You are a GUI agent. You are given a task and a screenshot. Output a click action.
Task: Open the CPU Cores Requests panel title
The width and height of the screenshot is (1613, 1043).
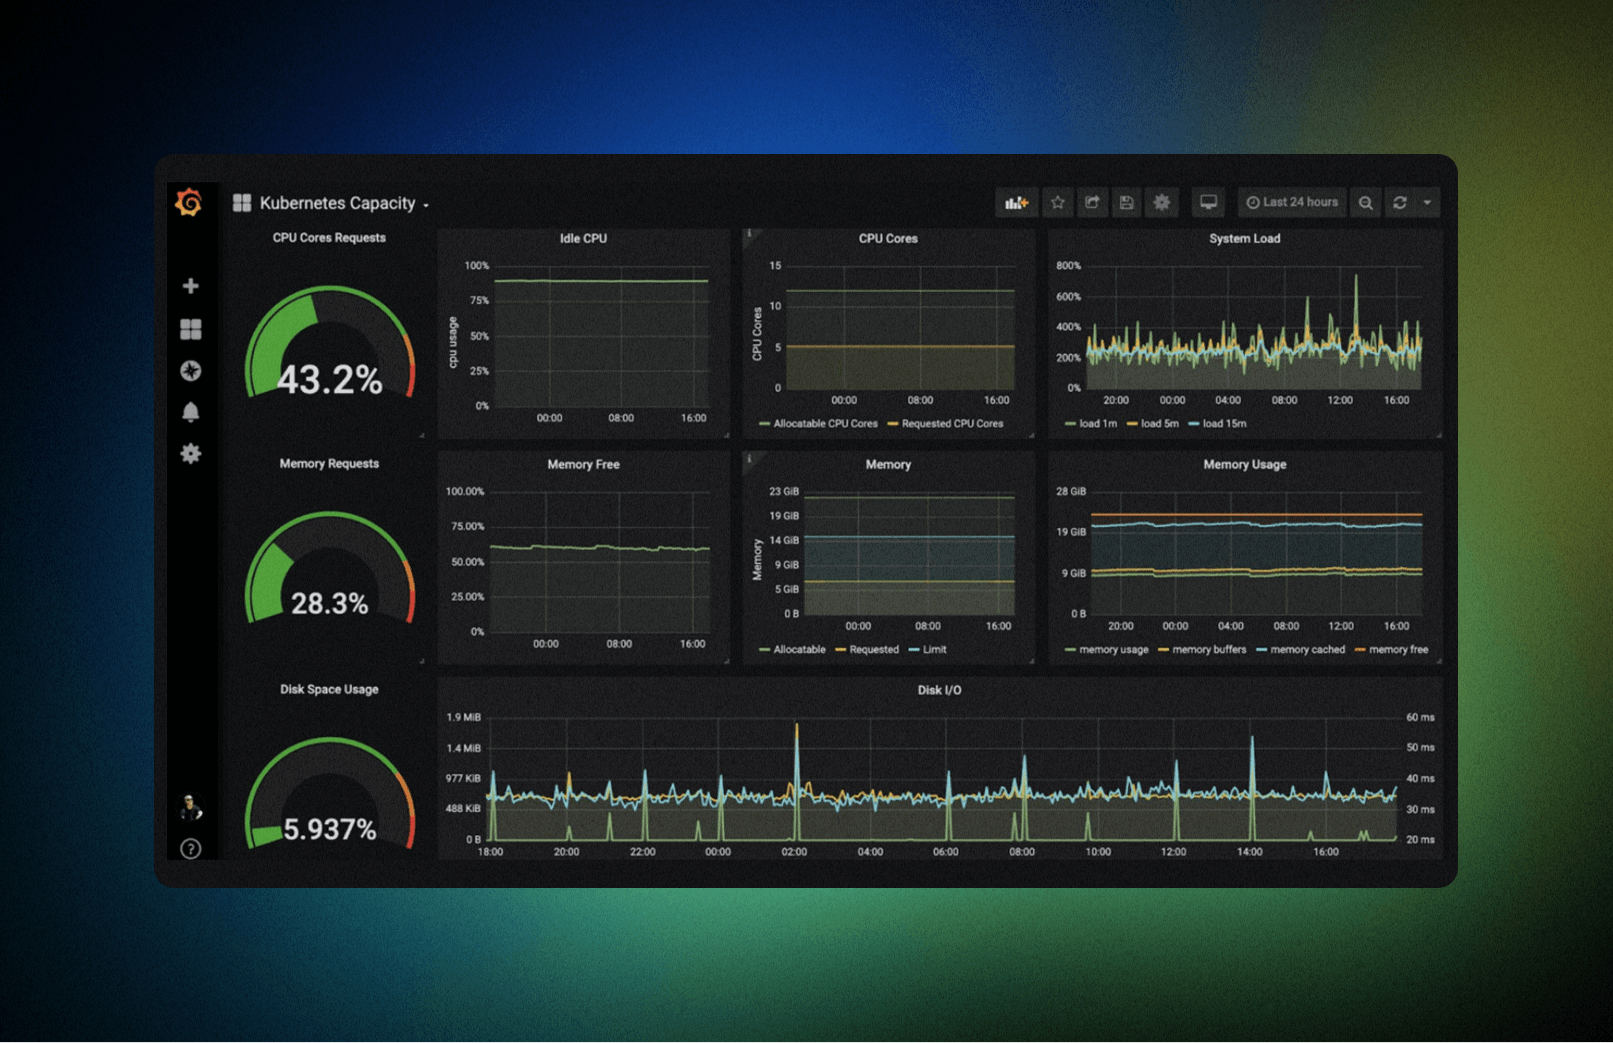329,238
